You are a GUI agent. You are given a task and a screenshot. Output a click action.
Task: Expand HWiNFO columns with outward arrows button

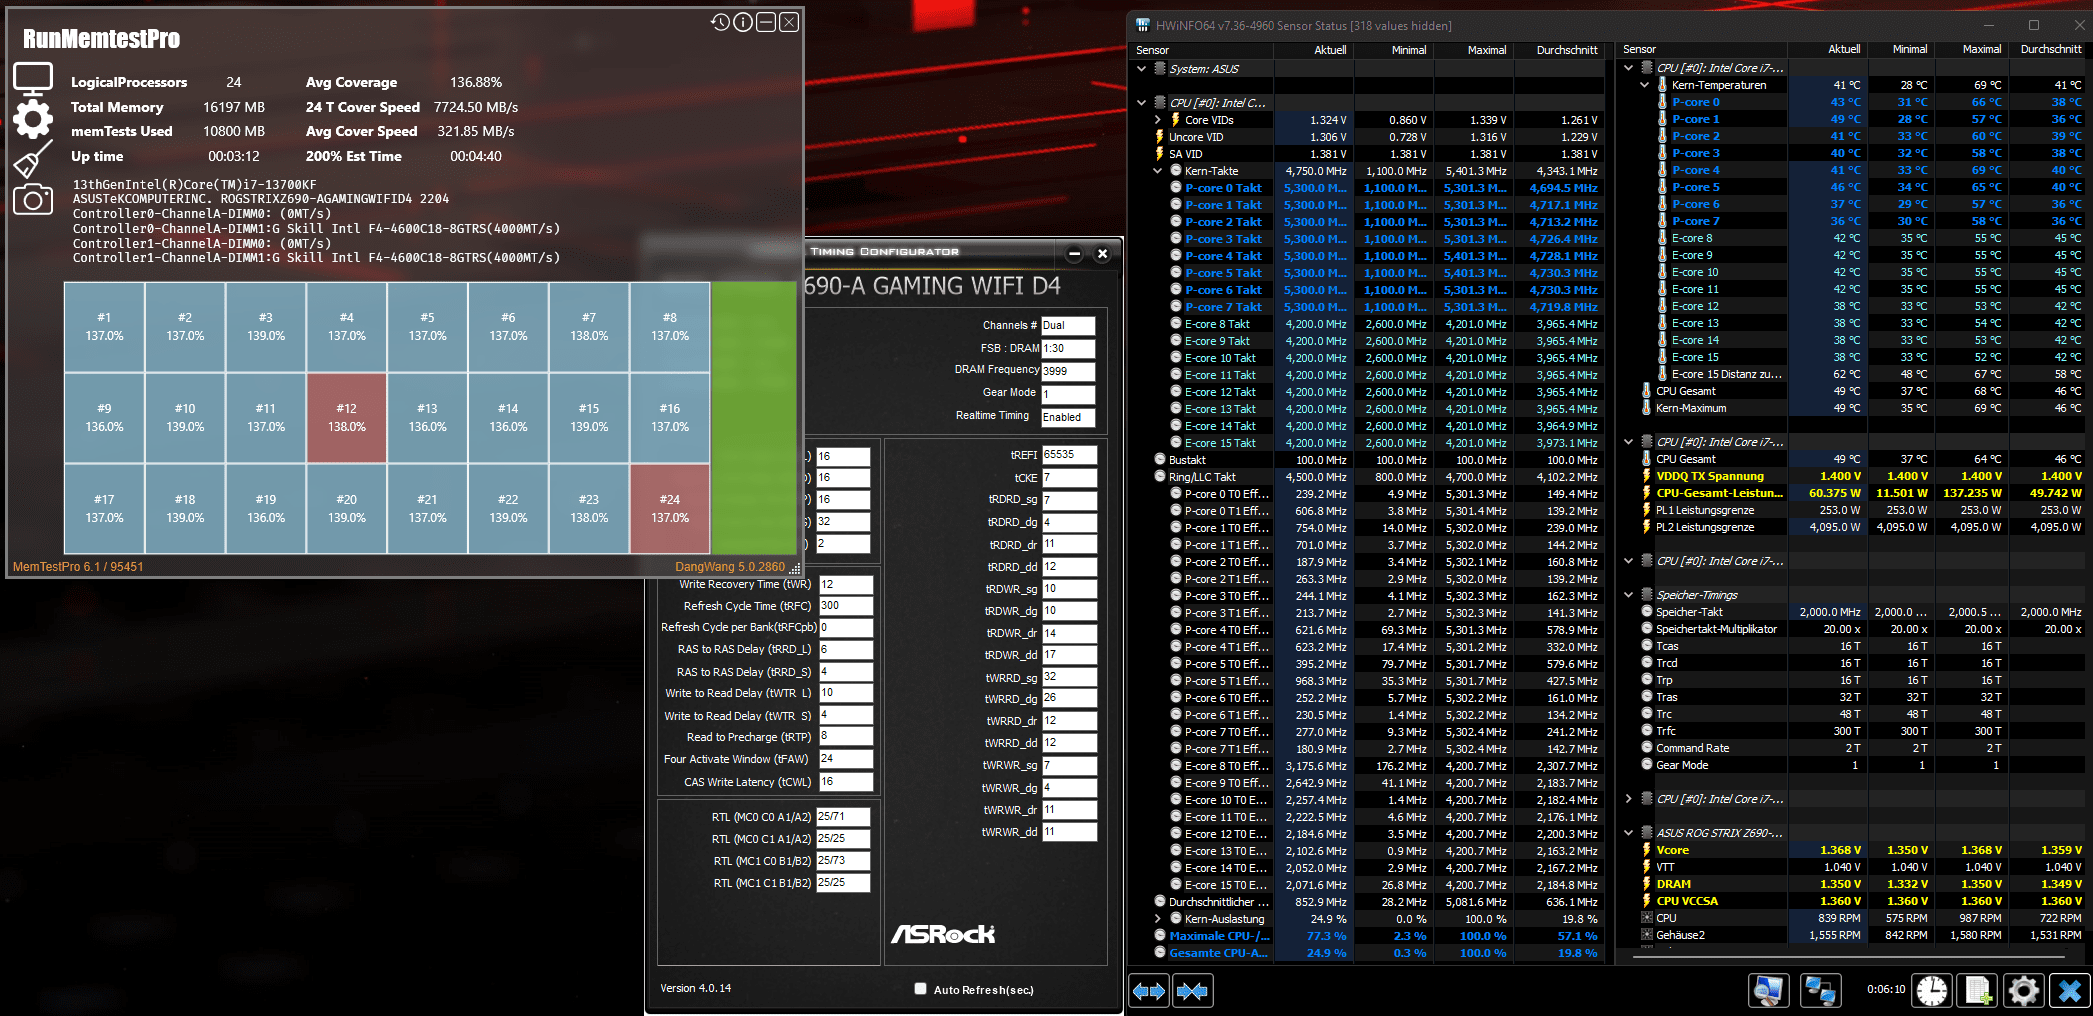1149,991
